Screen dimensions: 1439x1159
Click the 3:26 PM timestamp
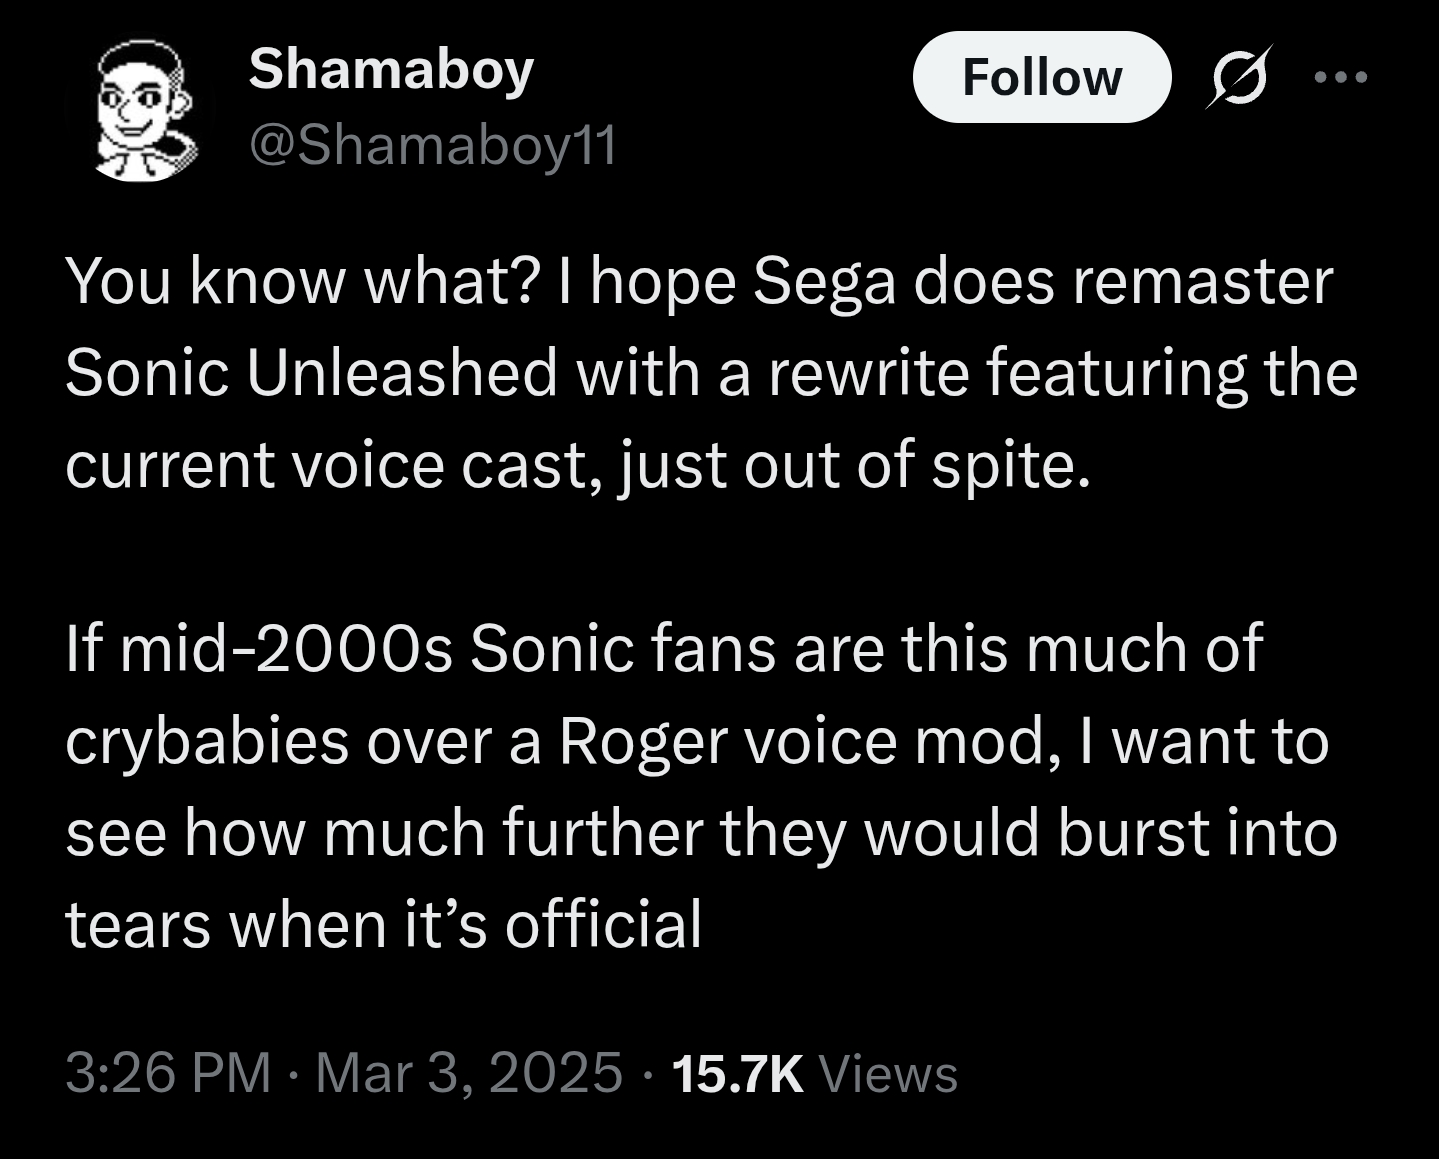click(168, 1073)
